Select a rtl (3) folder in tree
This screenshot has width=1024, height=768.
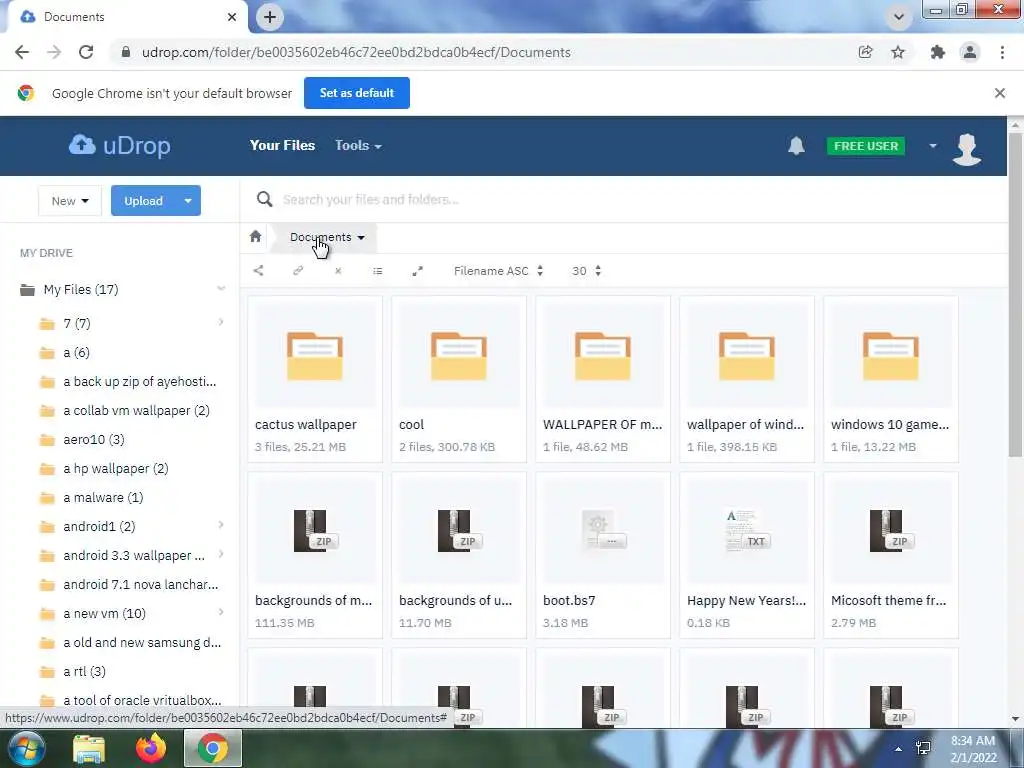(x=84, y=671)
